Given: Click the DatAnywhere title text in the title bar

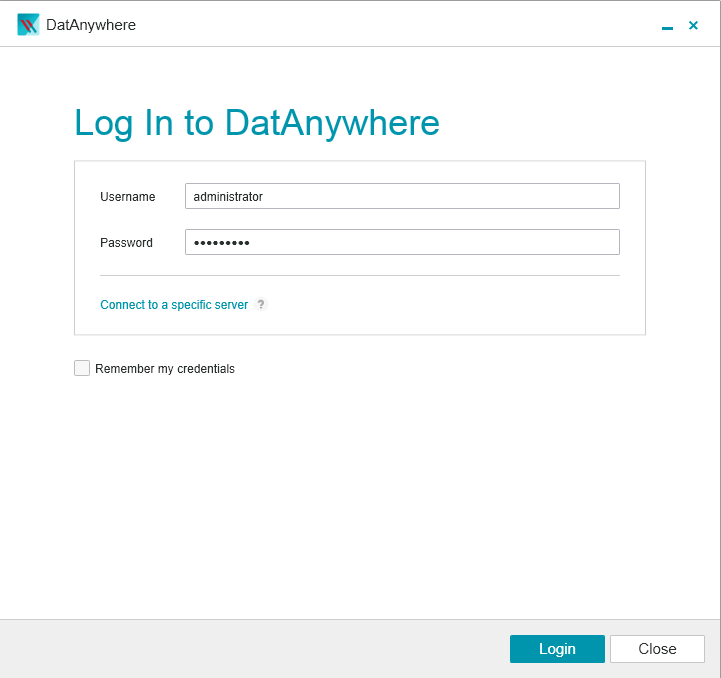Looking at the screenshot, I should (x=91, y=25).
